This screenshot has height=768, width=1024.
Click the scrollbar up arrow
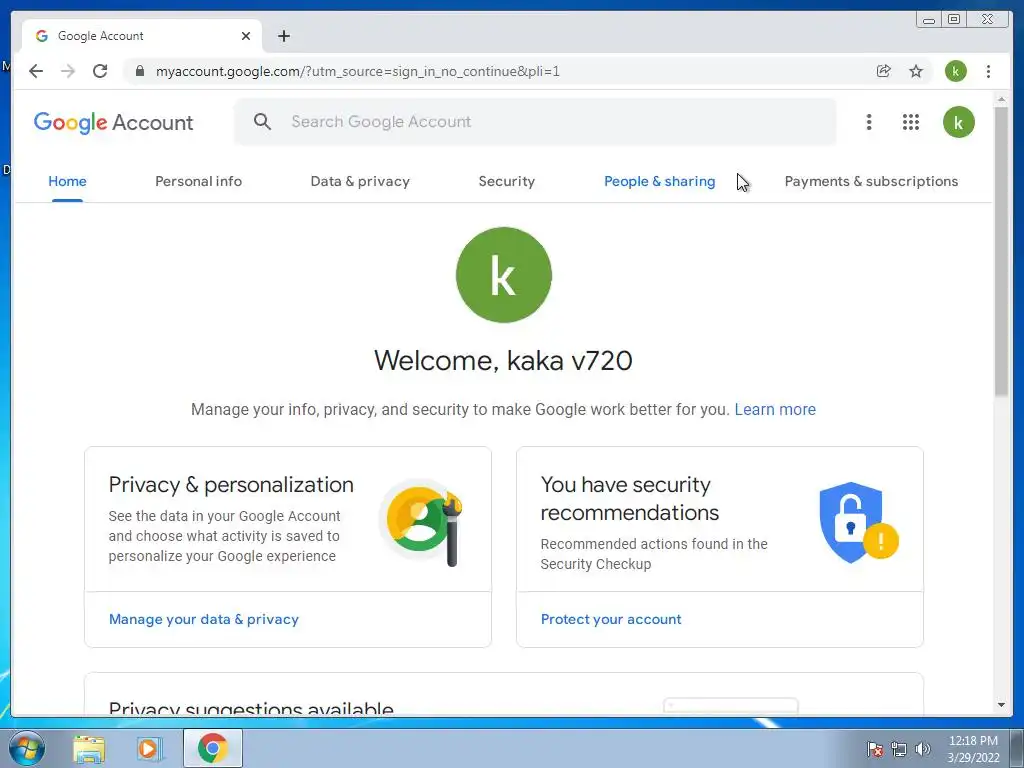point(1001,99)
